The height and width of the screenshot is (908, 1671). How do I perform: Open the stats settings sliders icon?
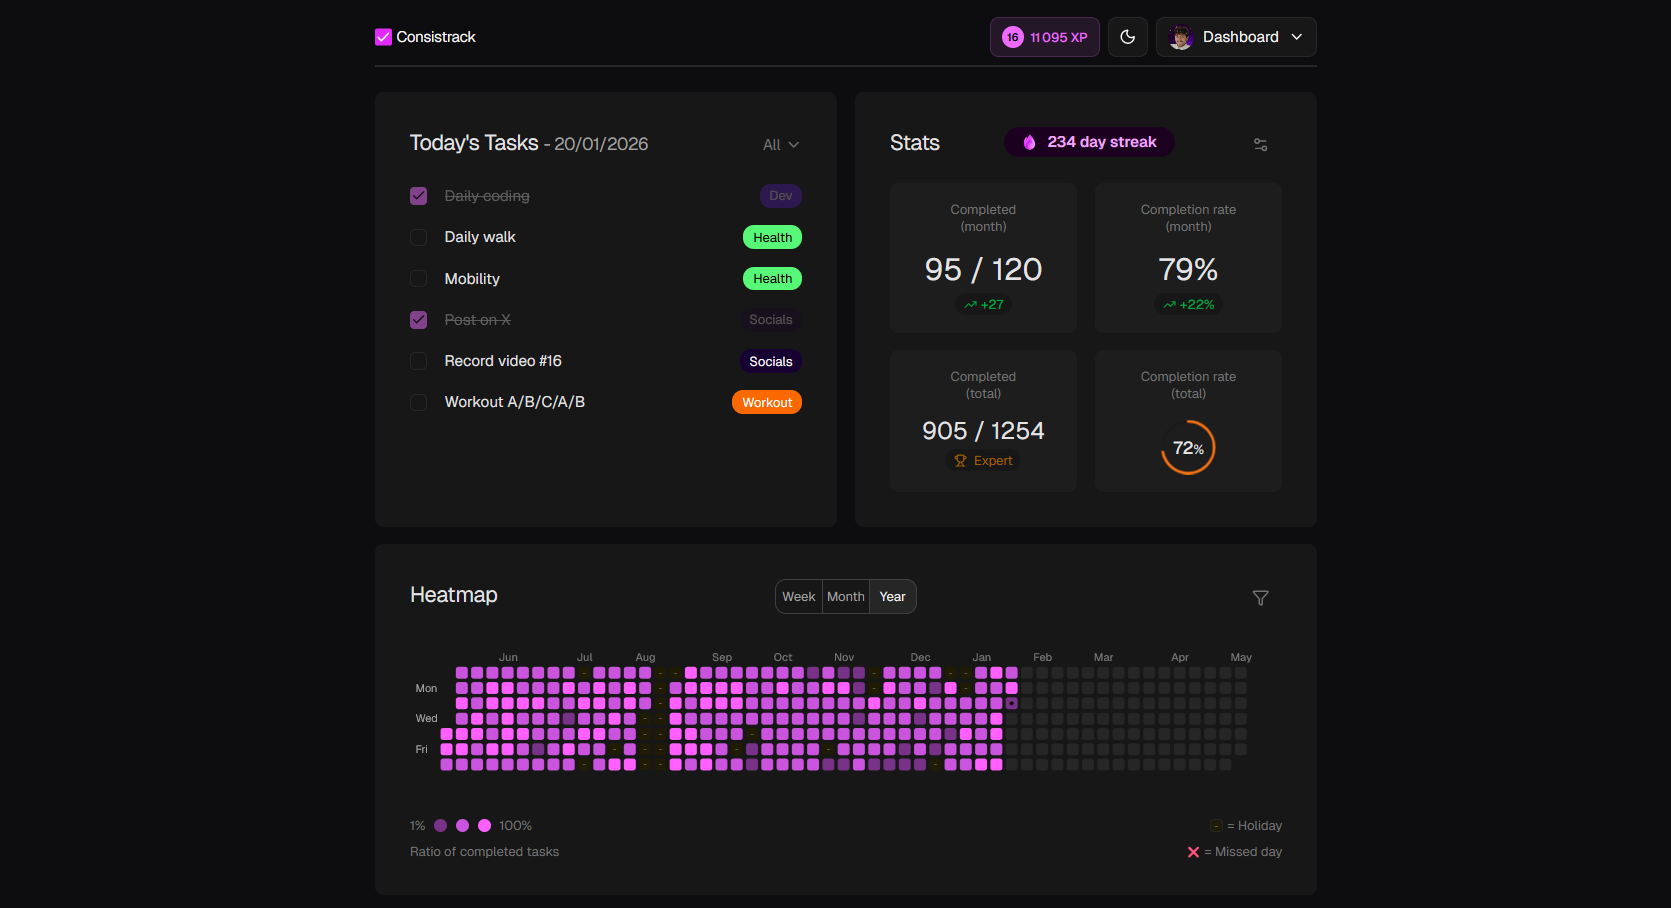pos(1260,144)
